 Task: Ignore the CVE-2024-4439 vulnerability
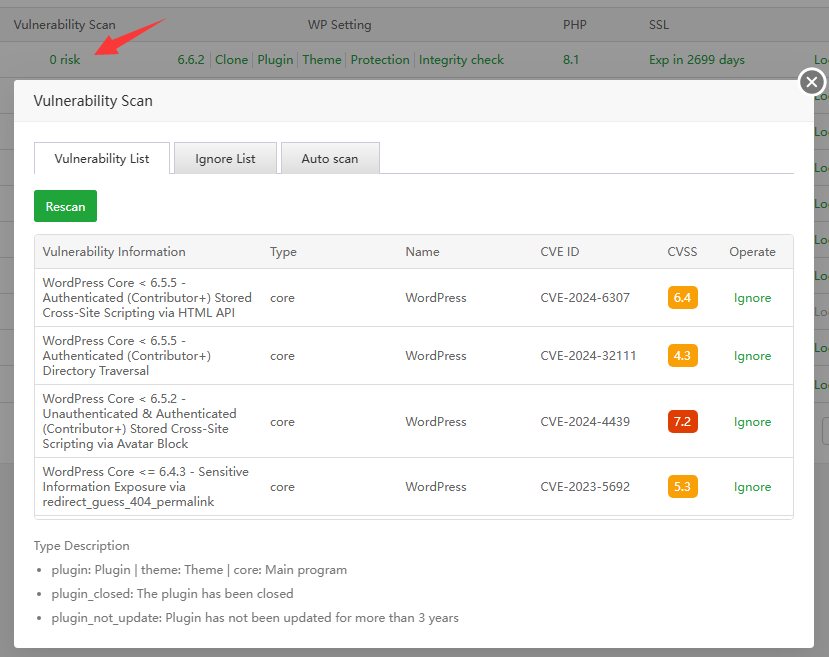point(752,422)
